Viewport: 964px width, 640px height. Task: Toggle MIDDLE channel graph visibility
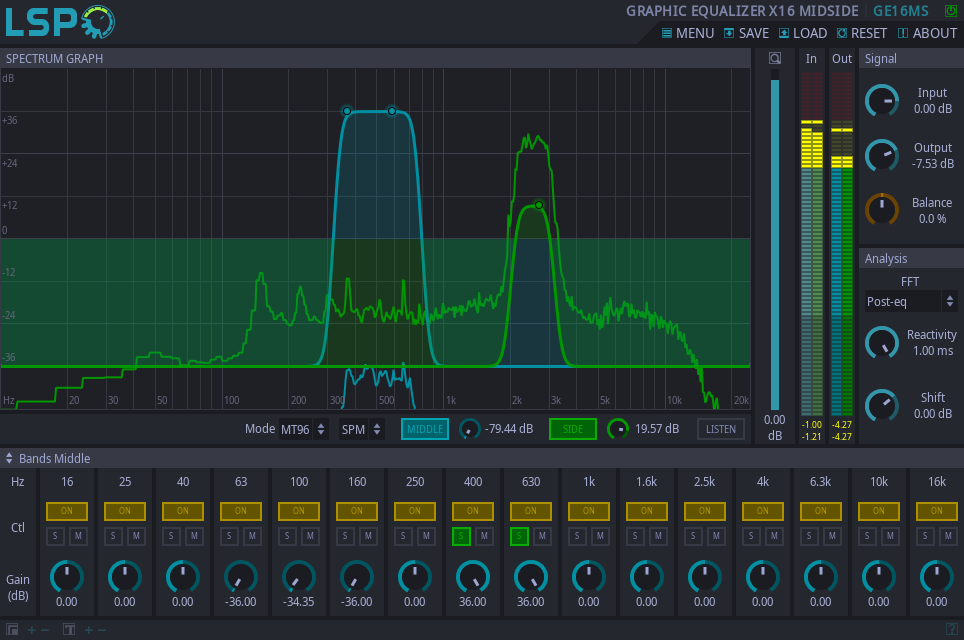coord(425,429)
